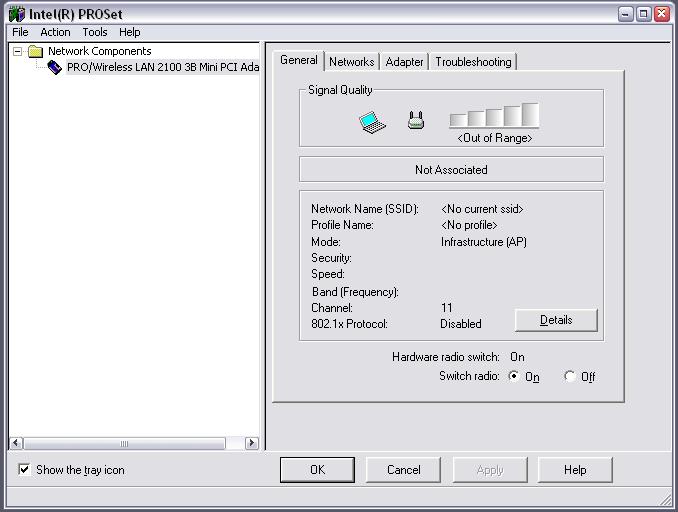The height and width of the screenshot is (512, 678).
Task: Switch to the Troubleshooting tab
Action: [473, 62]
